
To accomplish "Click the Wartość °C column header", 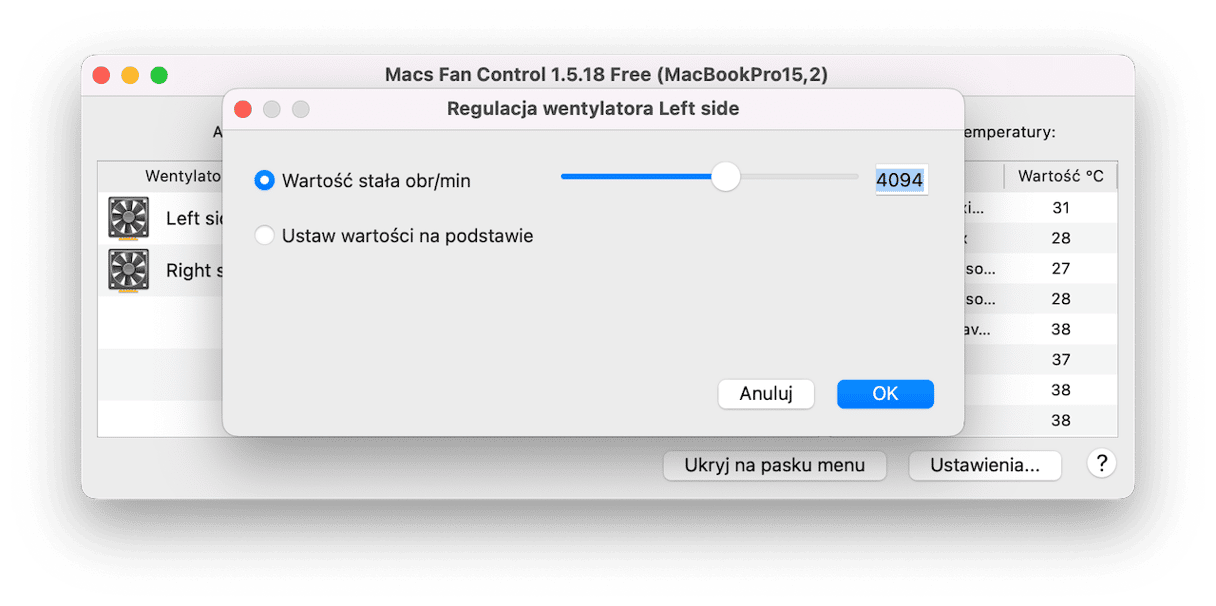I will click(x=1060, y=176).
